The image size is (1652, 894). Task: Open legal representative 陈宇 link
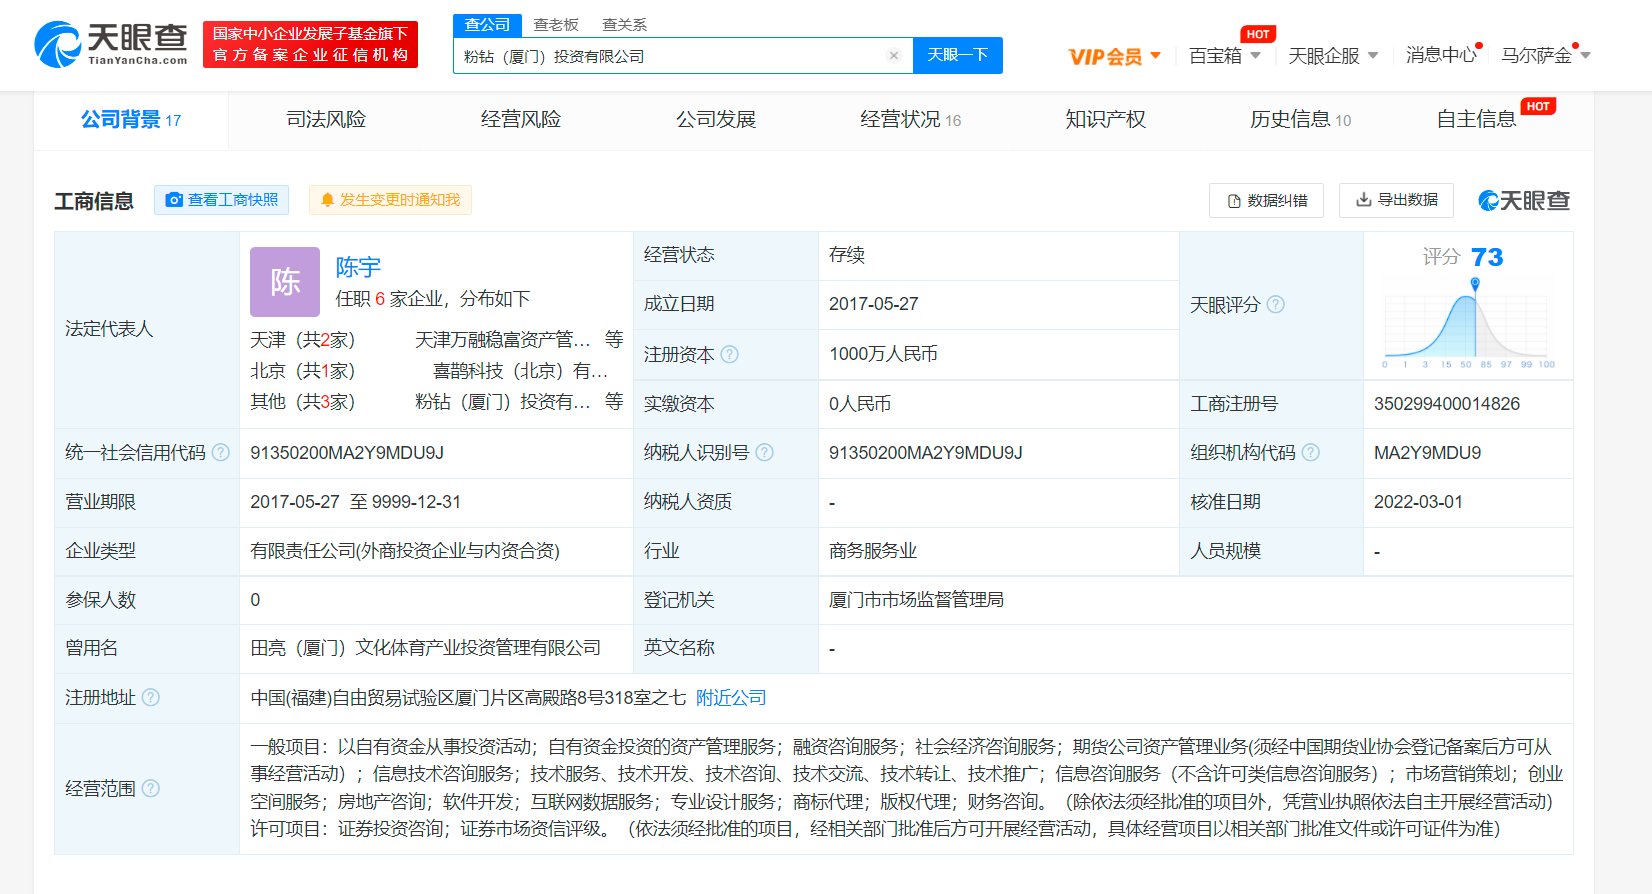point(358,267)
